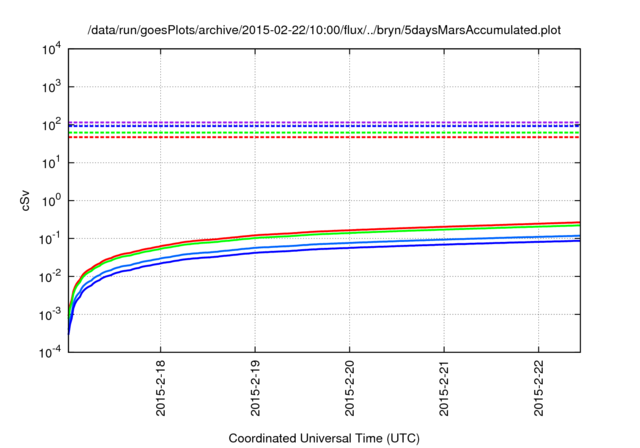Click the 10^3 y-axis tick label
Viewport: 640px width, 448px height.
[x=52, y=87]
